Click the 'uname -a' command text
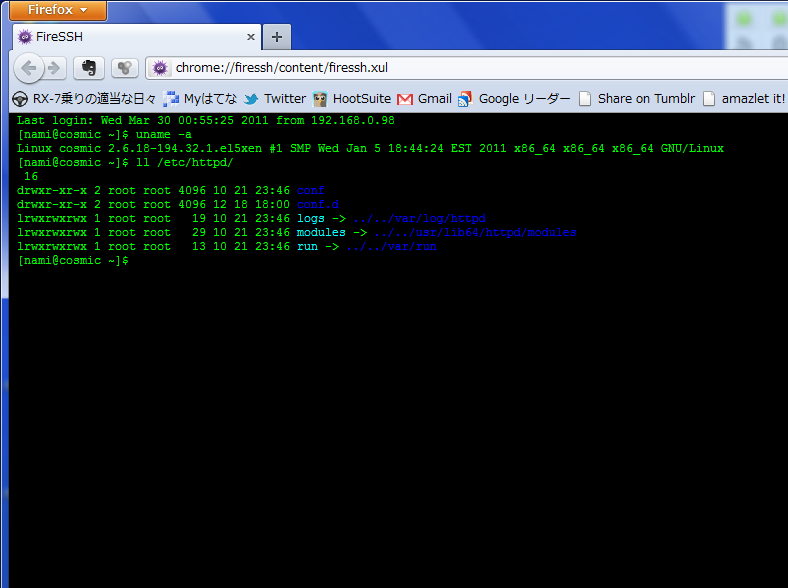Screen dimensions: 788x588 pos(163,135)
